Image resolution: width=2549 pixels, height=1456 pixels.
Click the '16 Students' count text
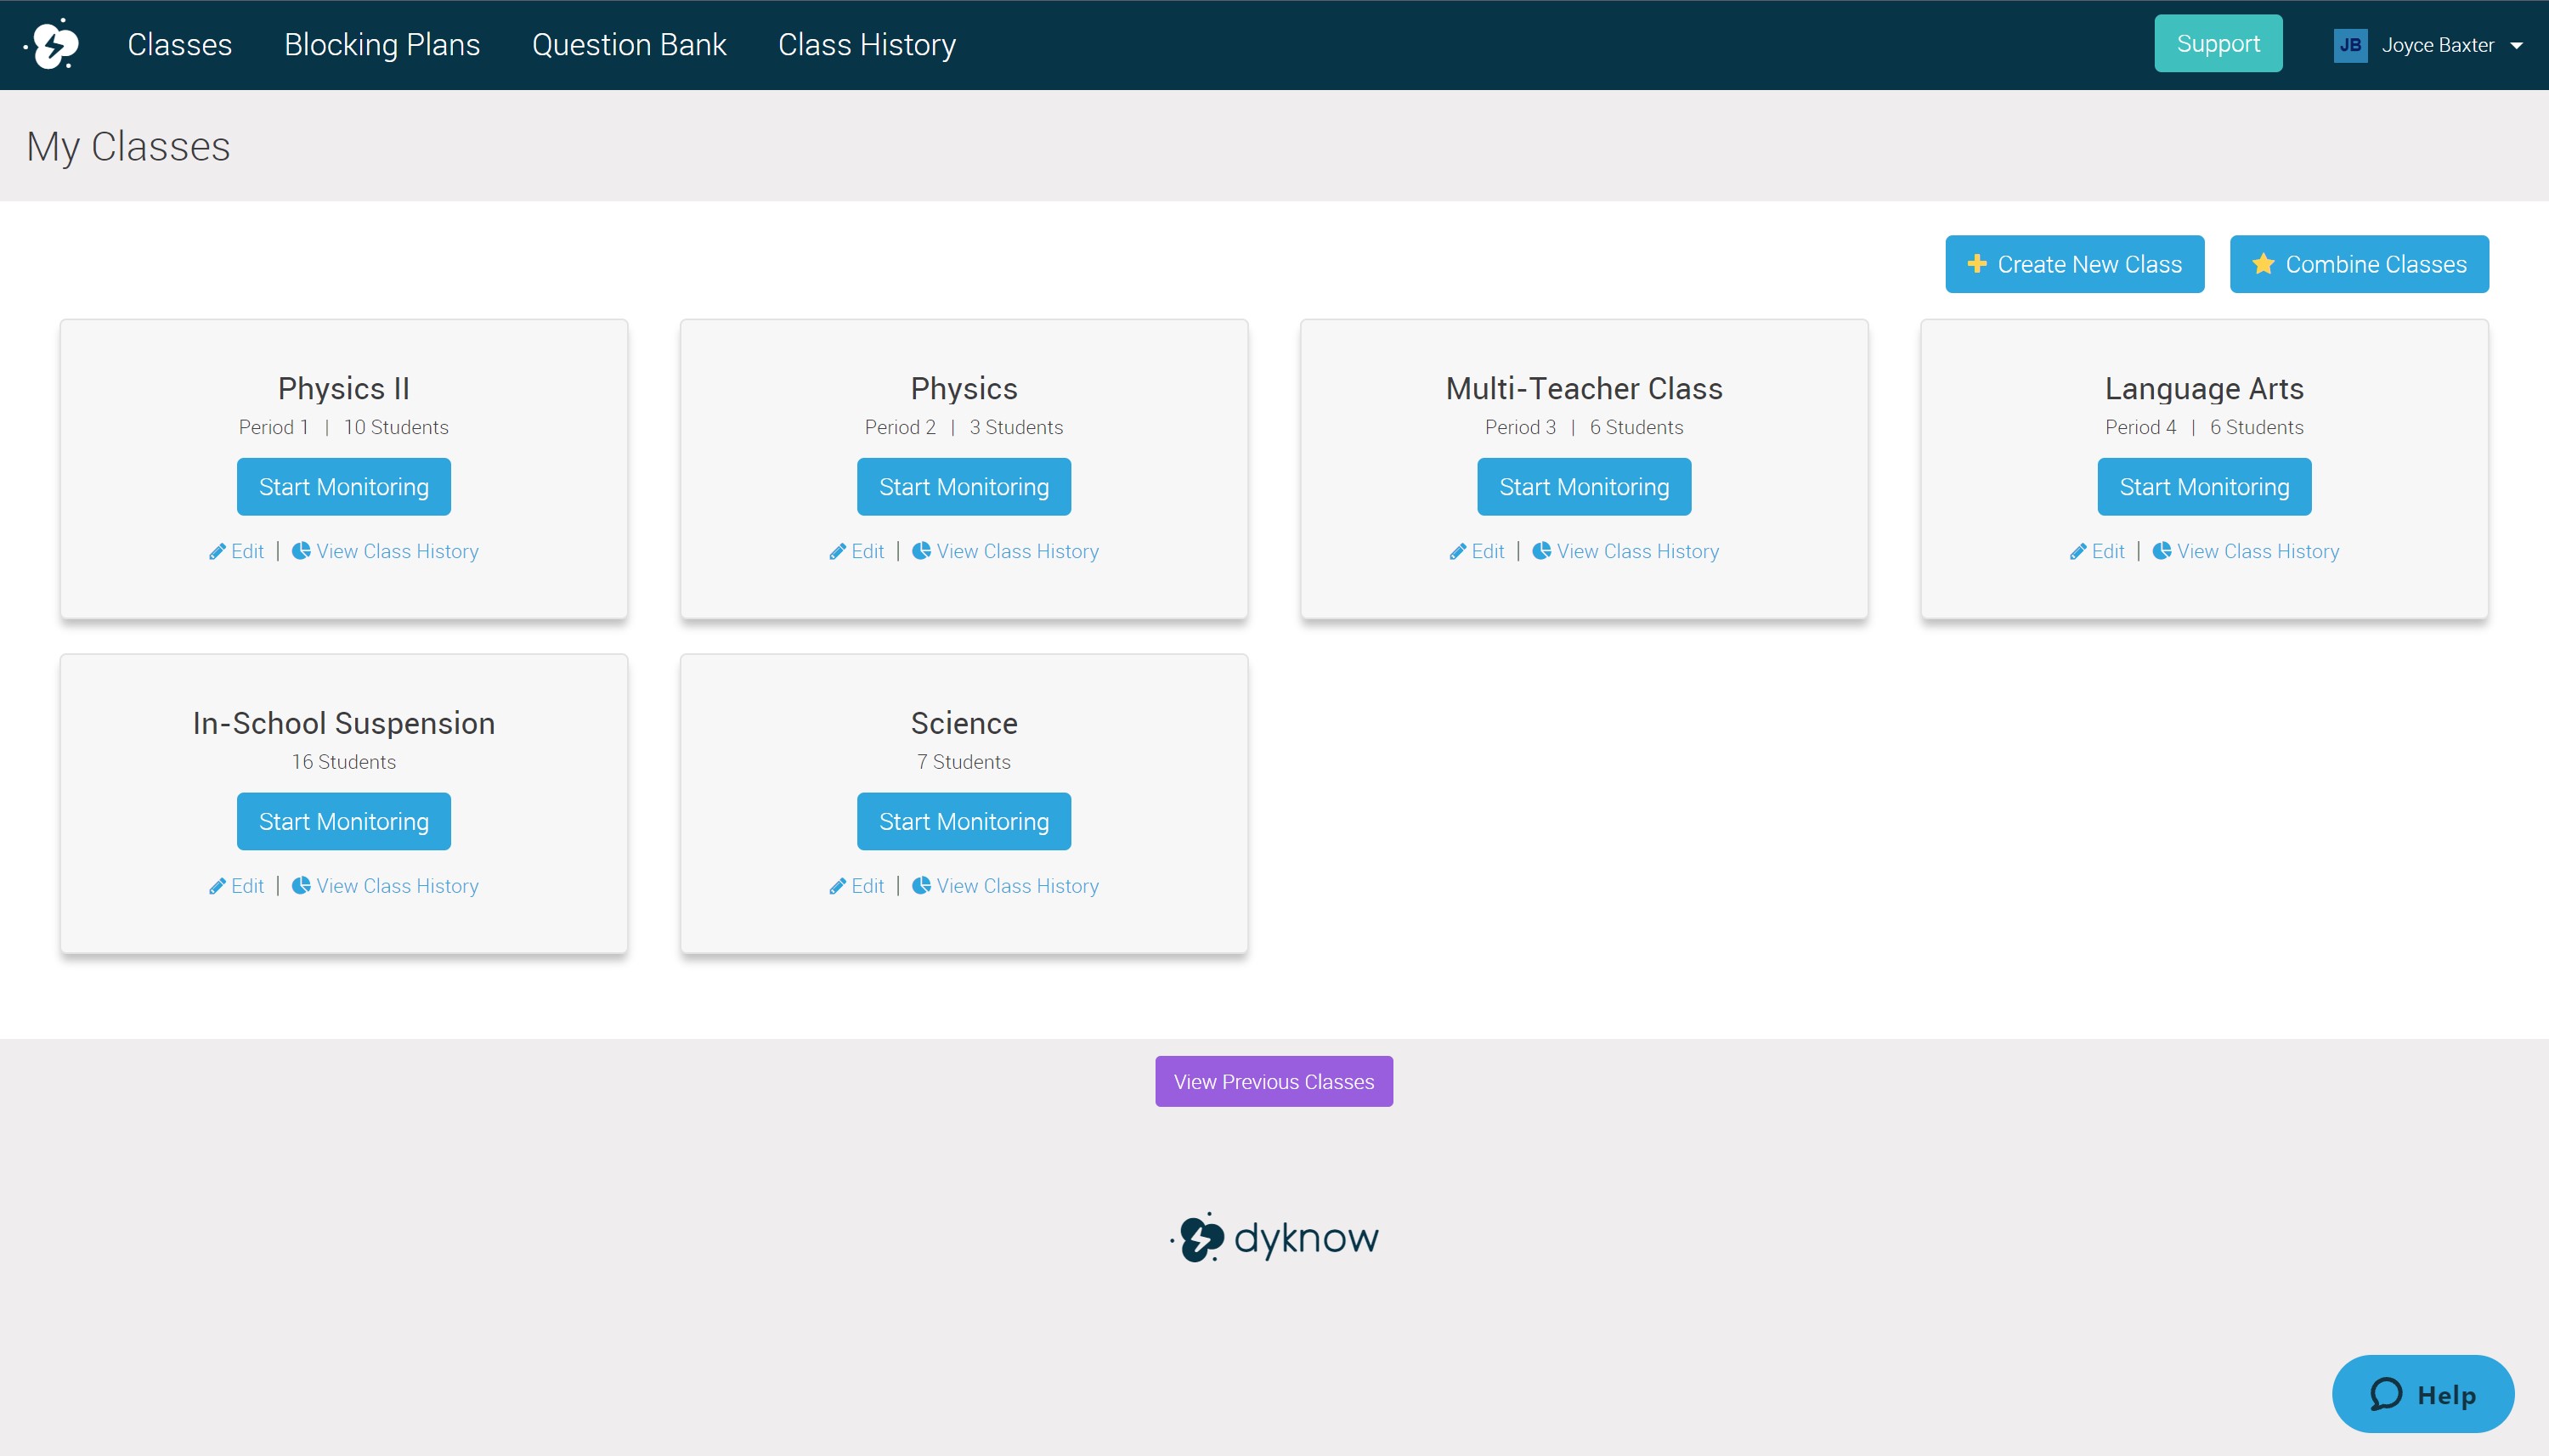pyautogui.click(x=344, y=762)
